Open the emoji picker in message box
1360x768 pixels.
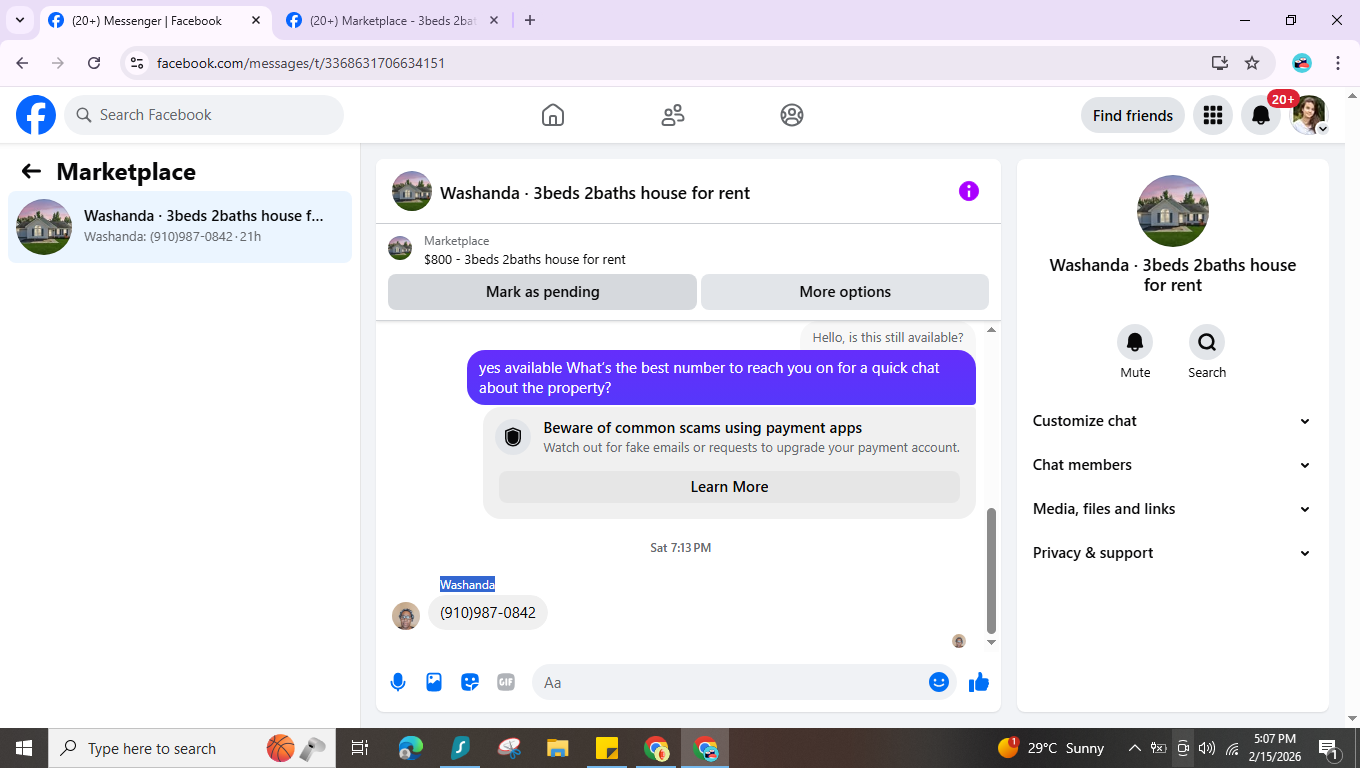939,682
